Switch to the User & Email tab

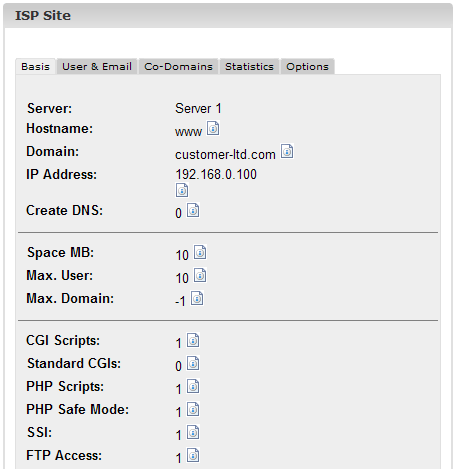tap(97, 66)
